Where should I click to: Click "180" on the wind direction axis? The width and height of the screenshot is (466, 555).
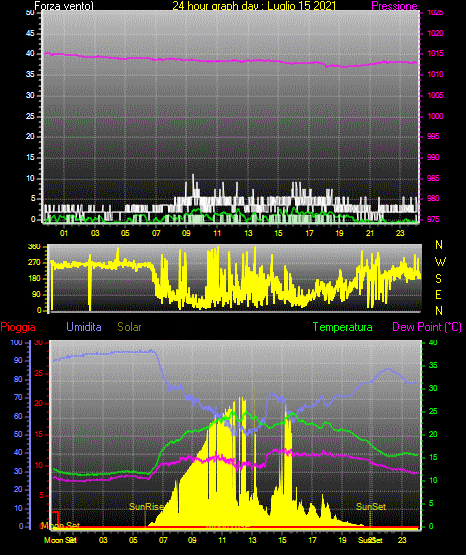click(34, 279)
